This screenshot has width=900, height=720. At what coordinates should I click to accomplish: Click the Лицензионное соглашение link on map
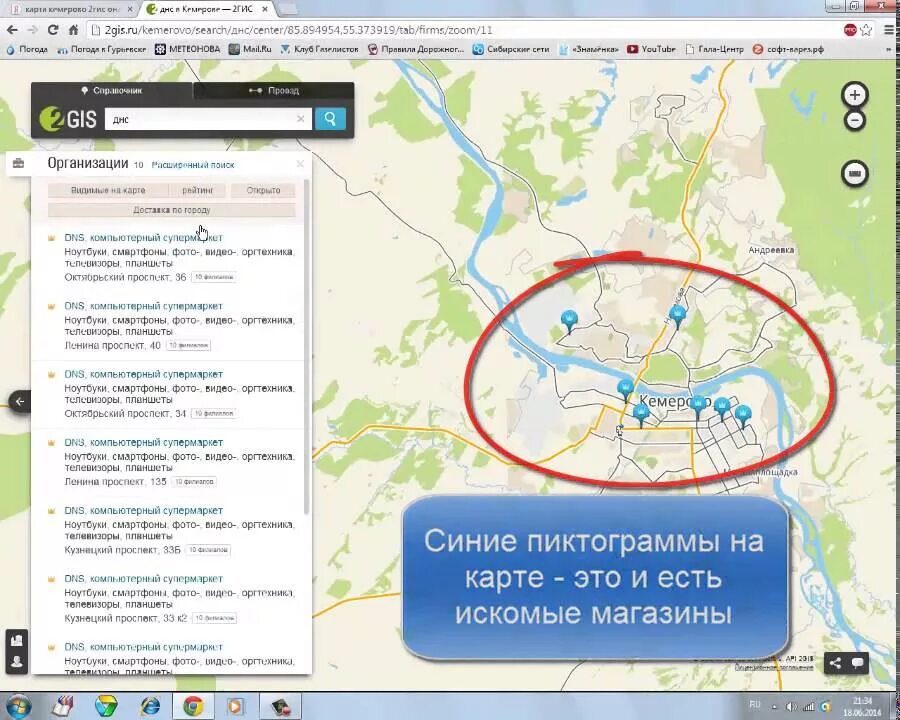click(774, 667)
